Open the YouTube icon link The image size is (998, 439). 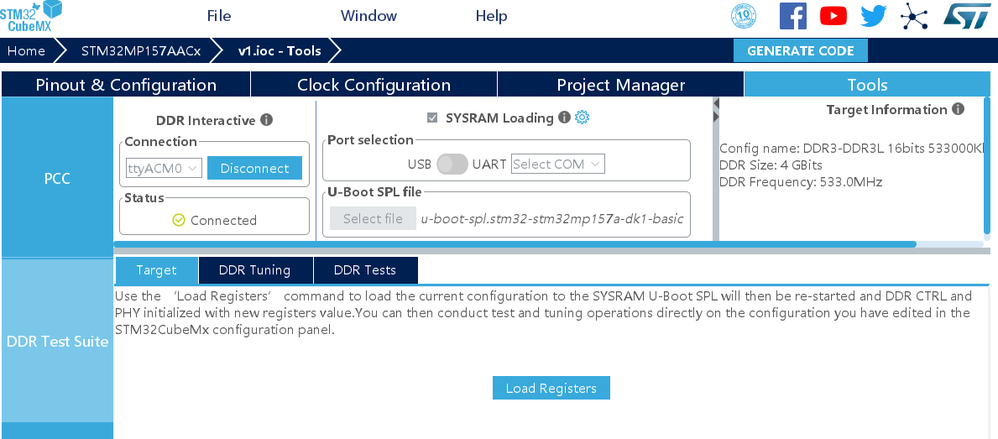pos(833,16)
